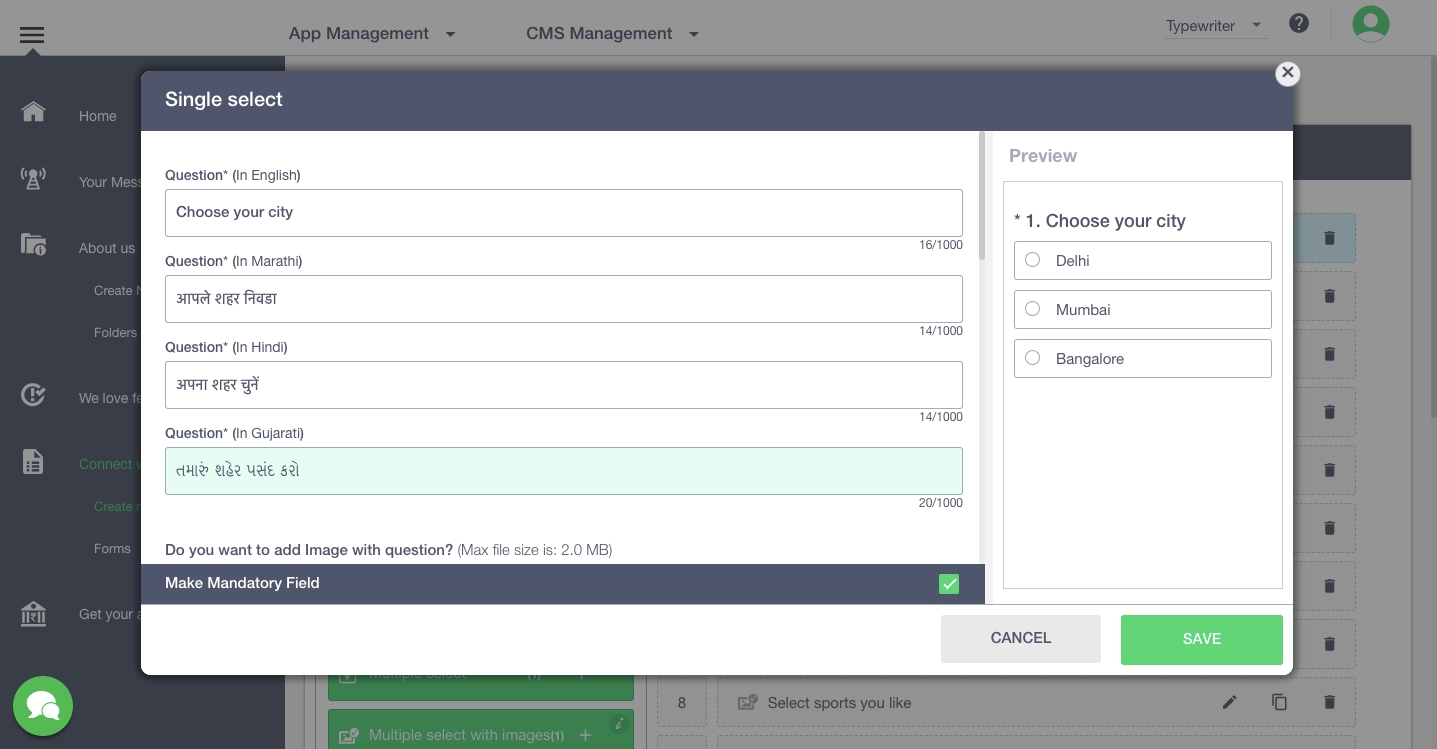The height and width of the screenshot is (749, 1437).
Task: Close the Single select dialog
Action: (x=1287, y=73)
